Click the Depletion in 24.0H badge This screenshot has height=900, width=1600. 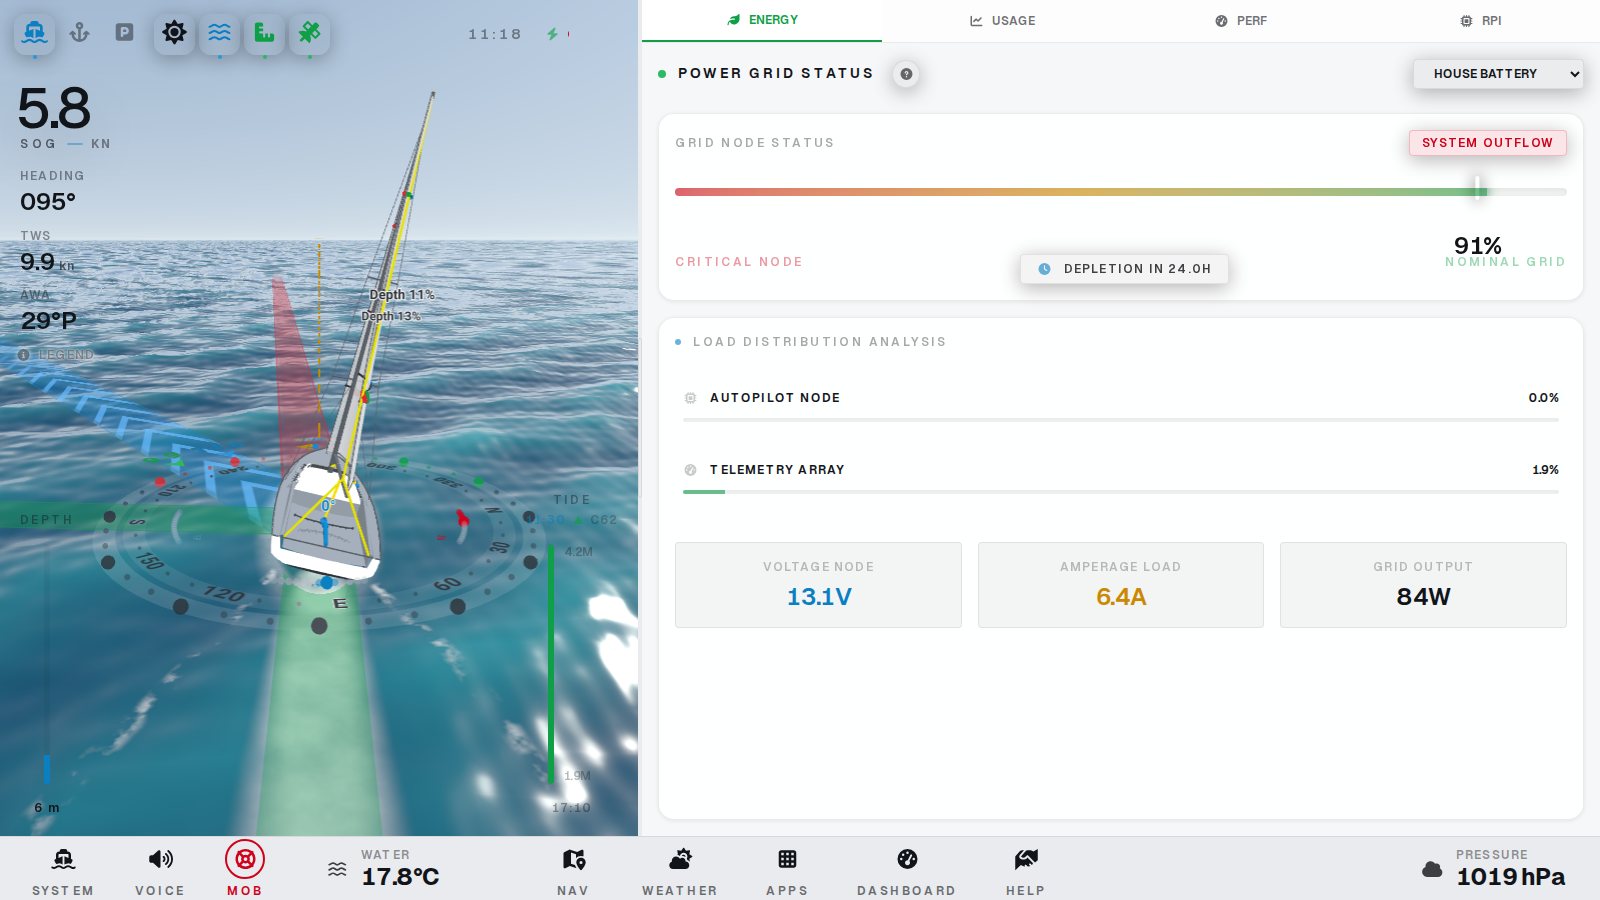pyautogui.click(x=1124, y=269)
